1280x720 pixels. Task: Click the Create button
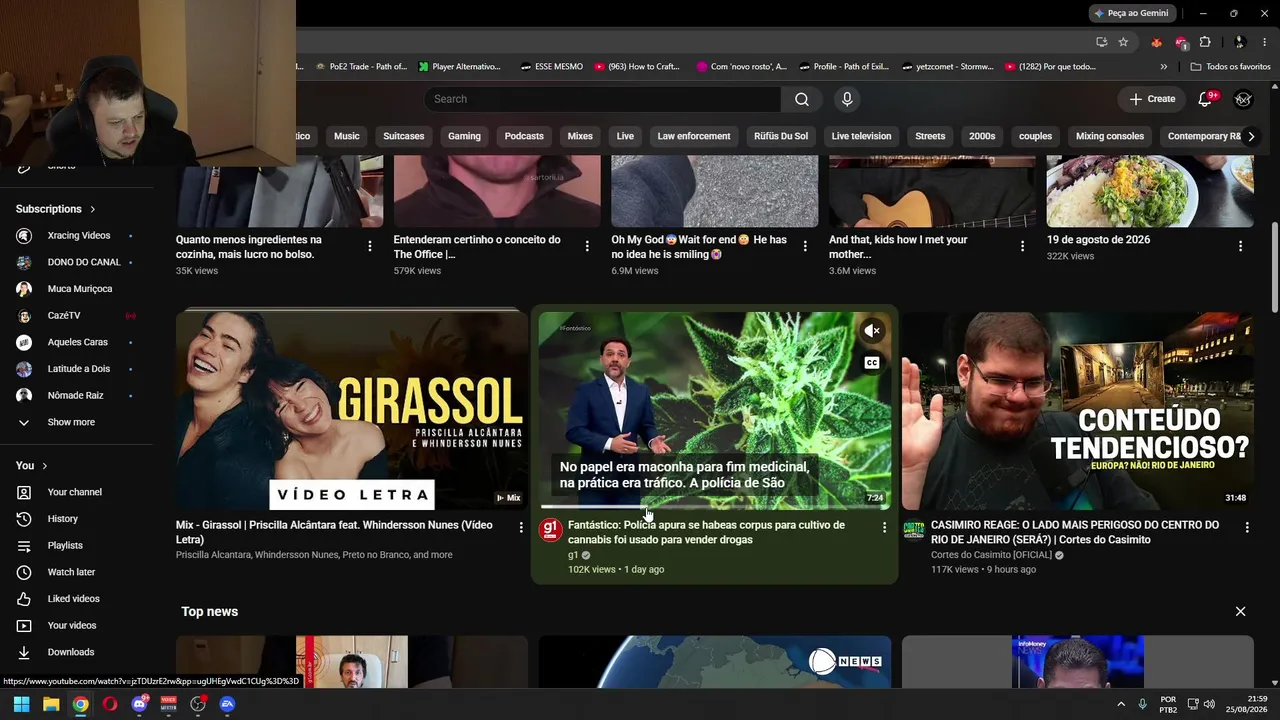(x=1152, y=99)
